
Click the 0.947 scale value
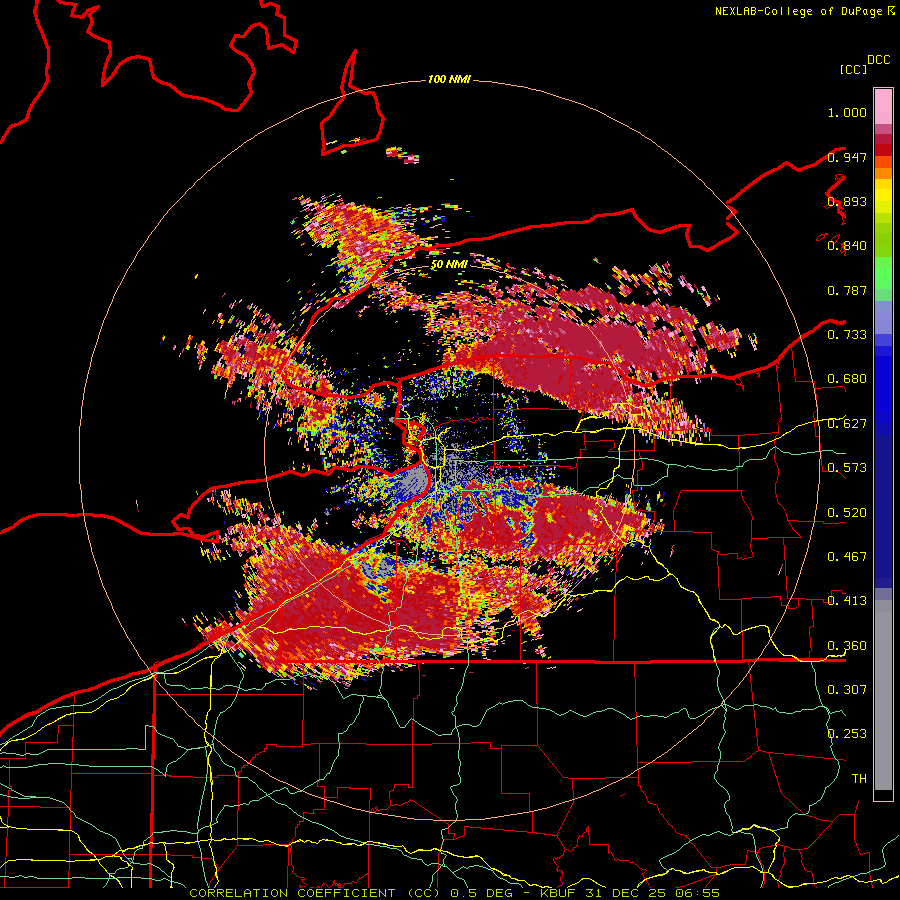coord(847,157)
